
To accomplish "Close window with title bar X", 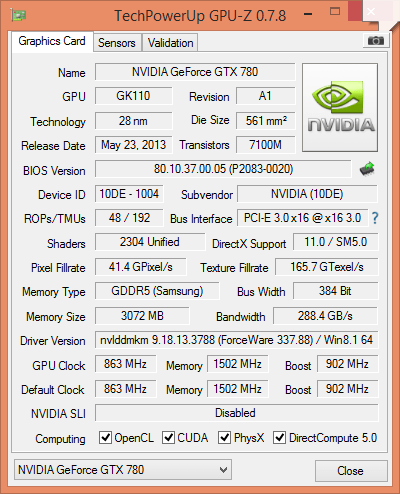I will 371,12.
